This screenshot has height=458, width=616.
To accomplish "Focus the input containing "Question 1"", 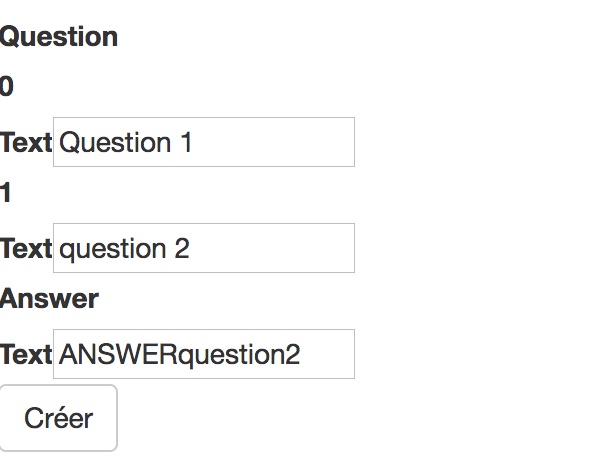I will [204, 142].
